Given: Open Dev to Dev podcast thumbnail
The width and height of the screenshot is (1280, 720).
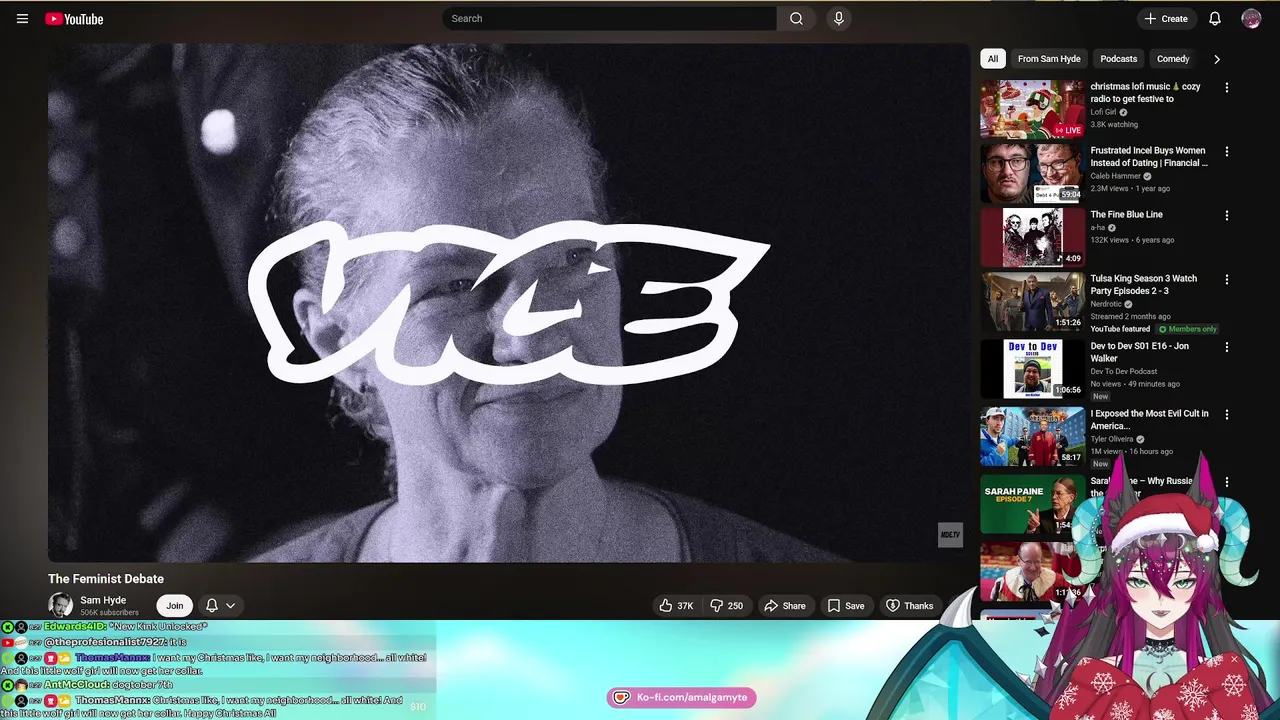Looking at the screenshot, I should click(x=1032, y=368).
